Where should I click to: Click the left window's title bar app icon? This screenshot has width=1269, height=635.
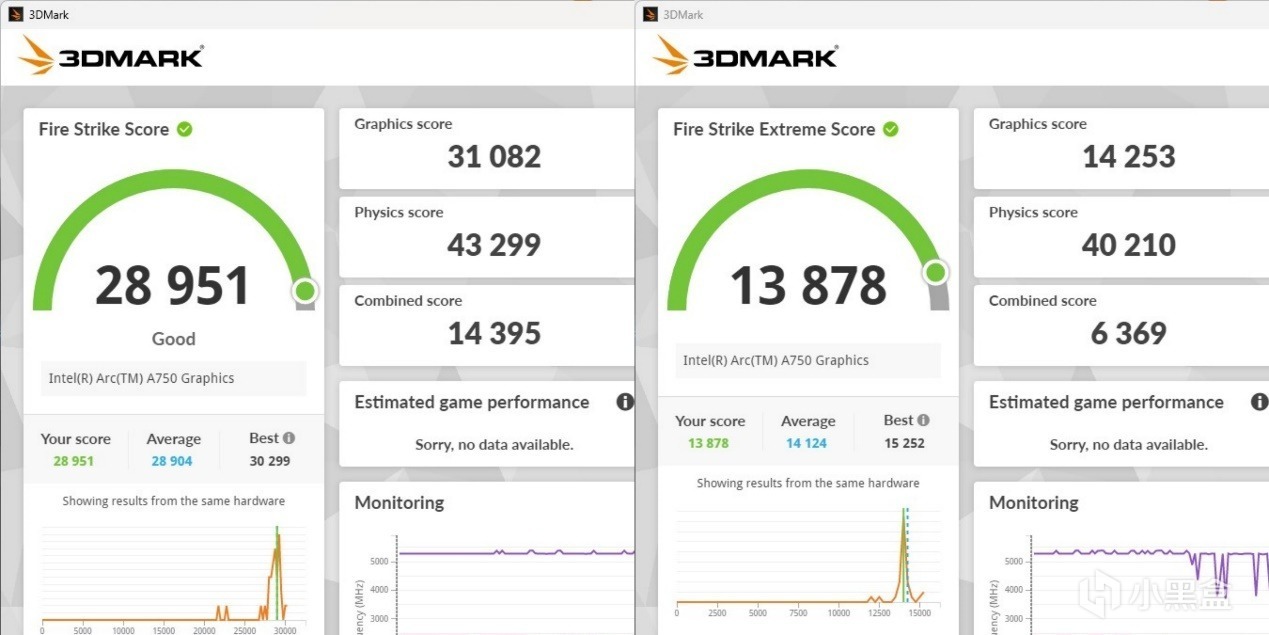15,14
